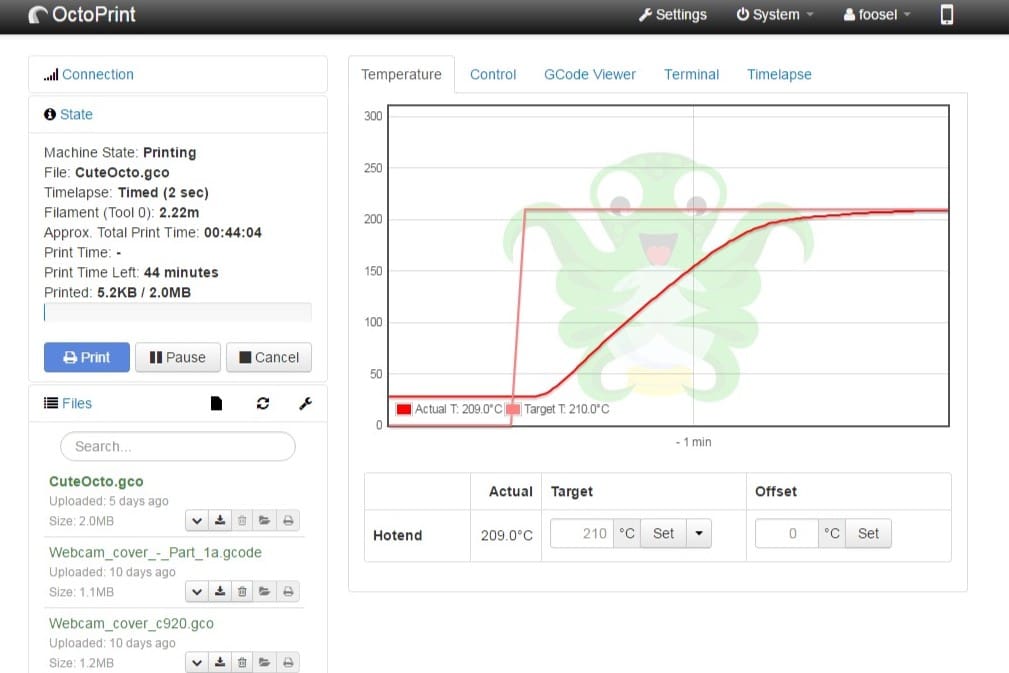
Task: Click the Hotend actual 209.0°C value
Action: 506,535
